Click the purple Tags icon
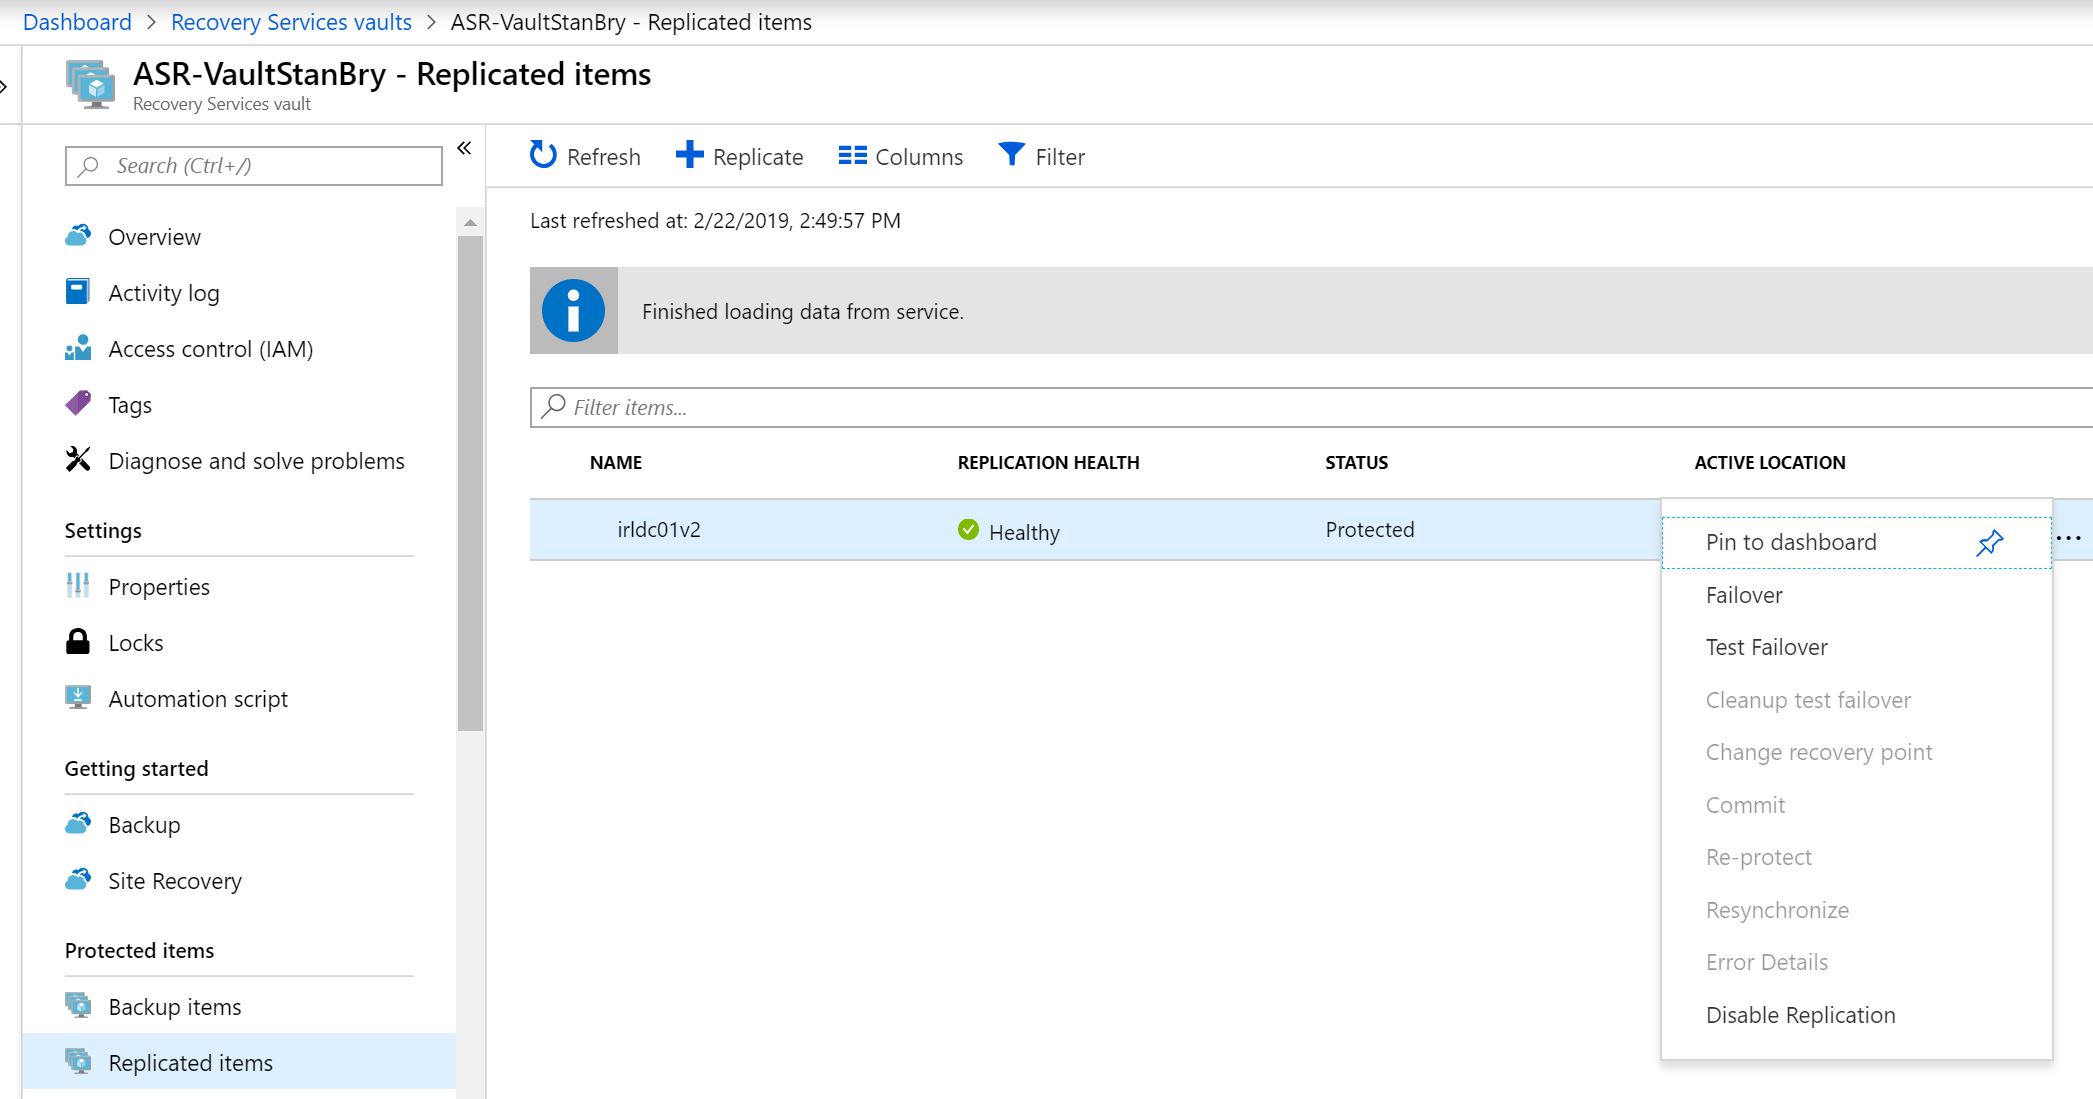This screenshot has height=1099, width=2093. 78,403
